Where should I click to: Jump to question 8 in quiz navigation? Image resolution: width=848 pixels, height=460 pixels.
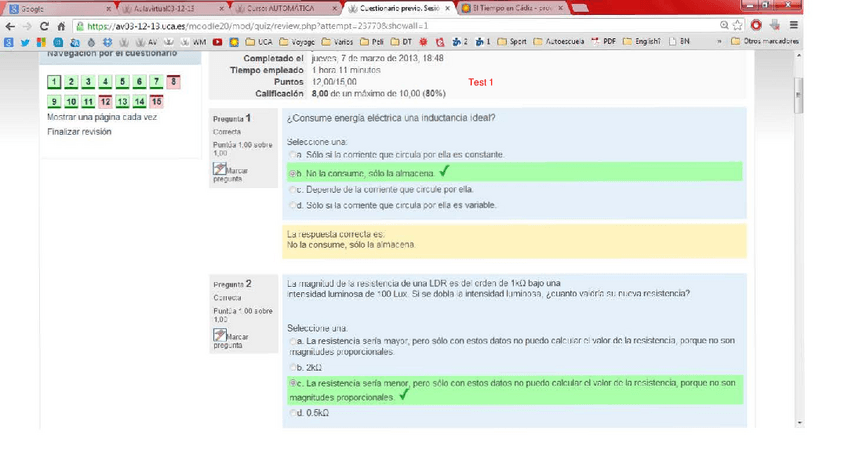tap(174, 82)
